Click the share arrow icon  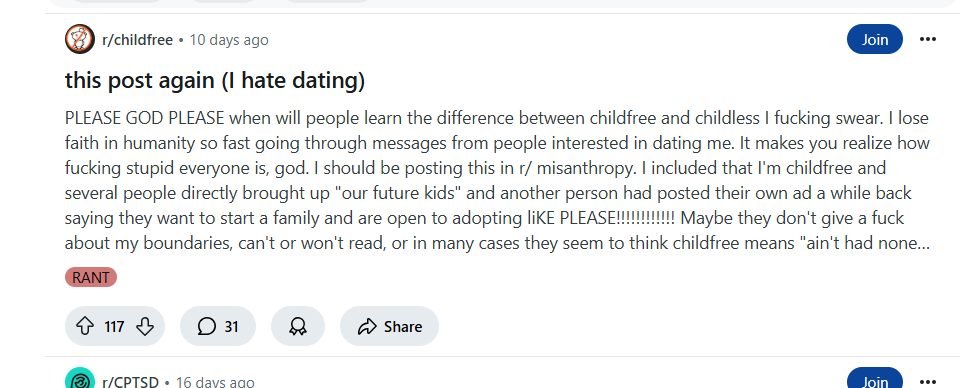(x=367, y=326)
